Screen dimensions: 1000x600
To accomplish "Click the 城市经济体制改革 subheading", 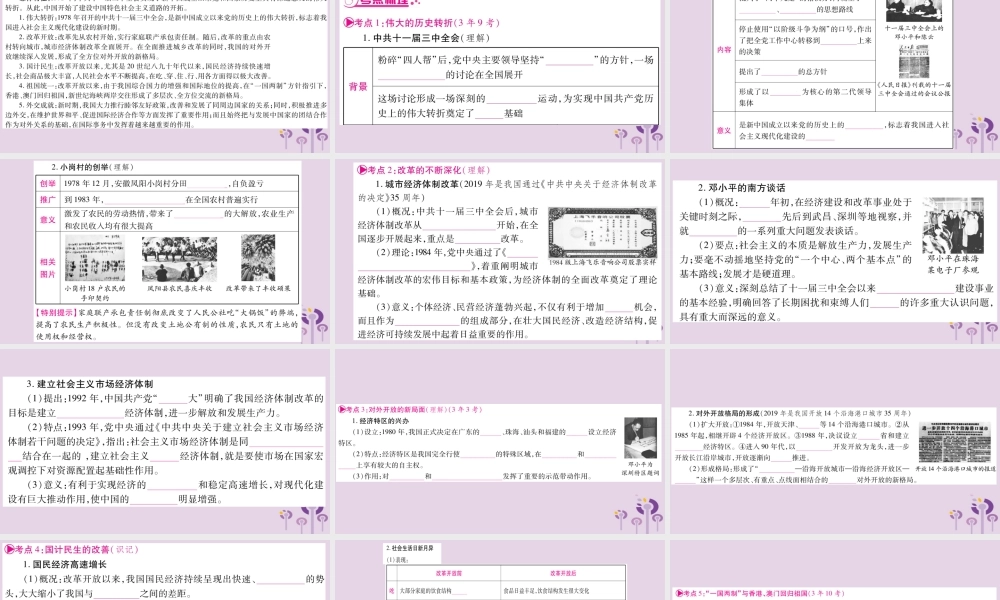I will (422, 184).
